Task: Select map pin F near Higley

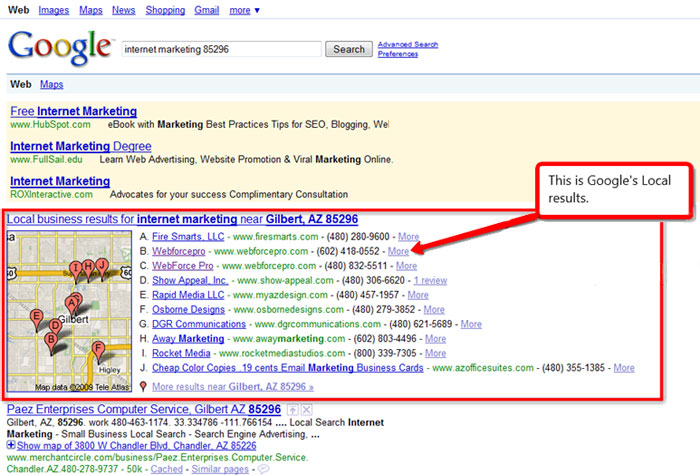Action: tap(98, 350)
